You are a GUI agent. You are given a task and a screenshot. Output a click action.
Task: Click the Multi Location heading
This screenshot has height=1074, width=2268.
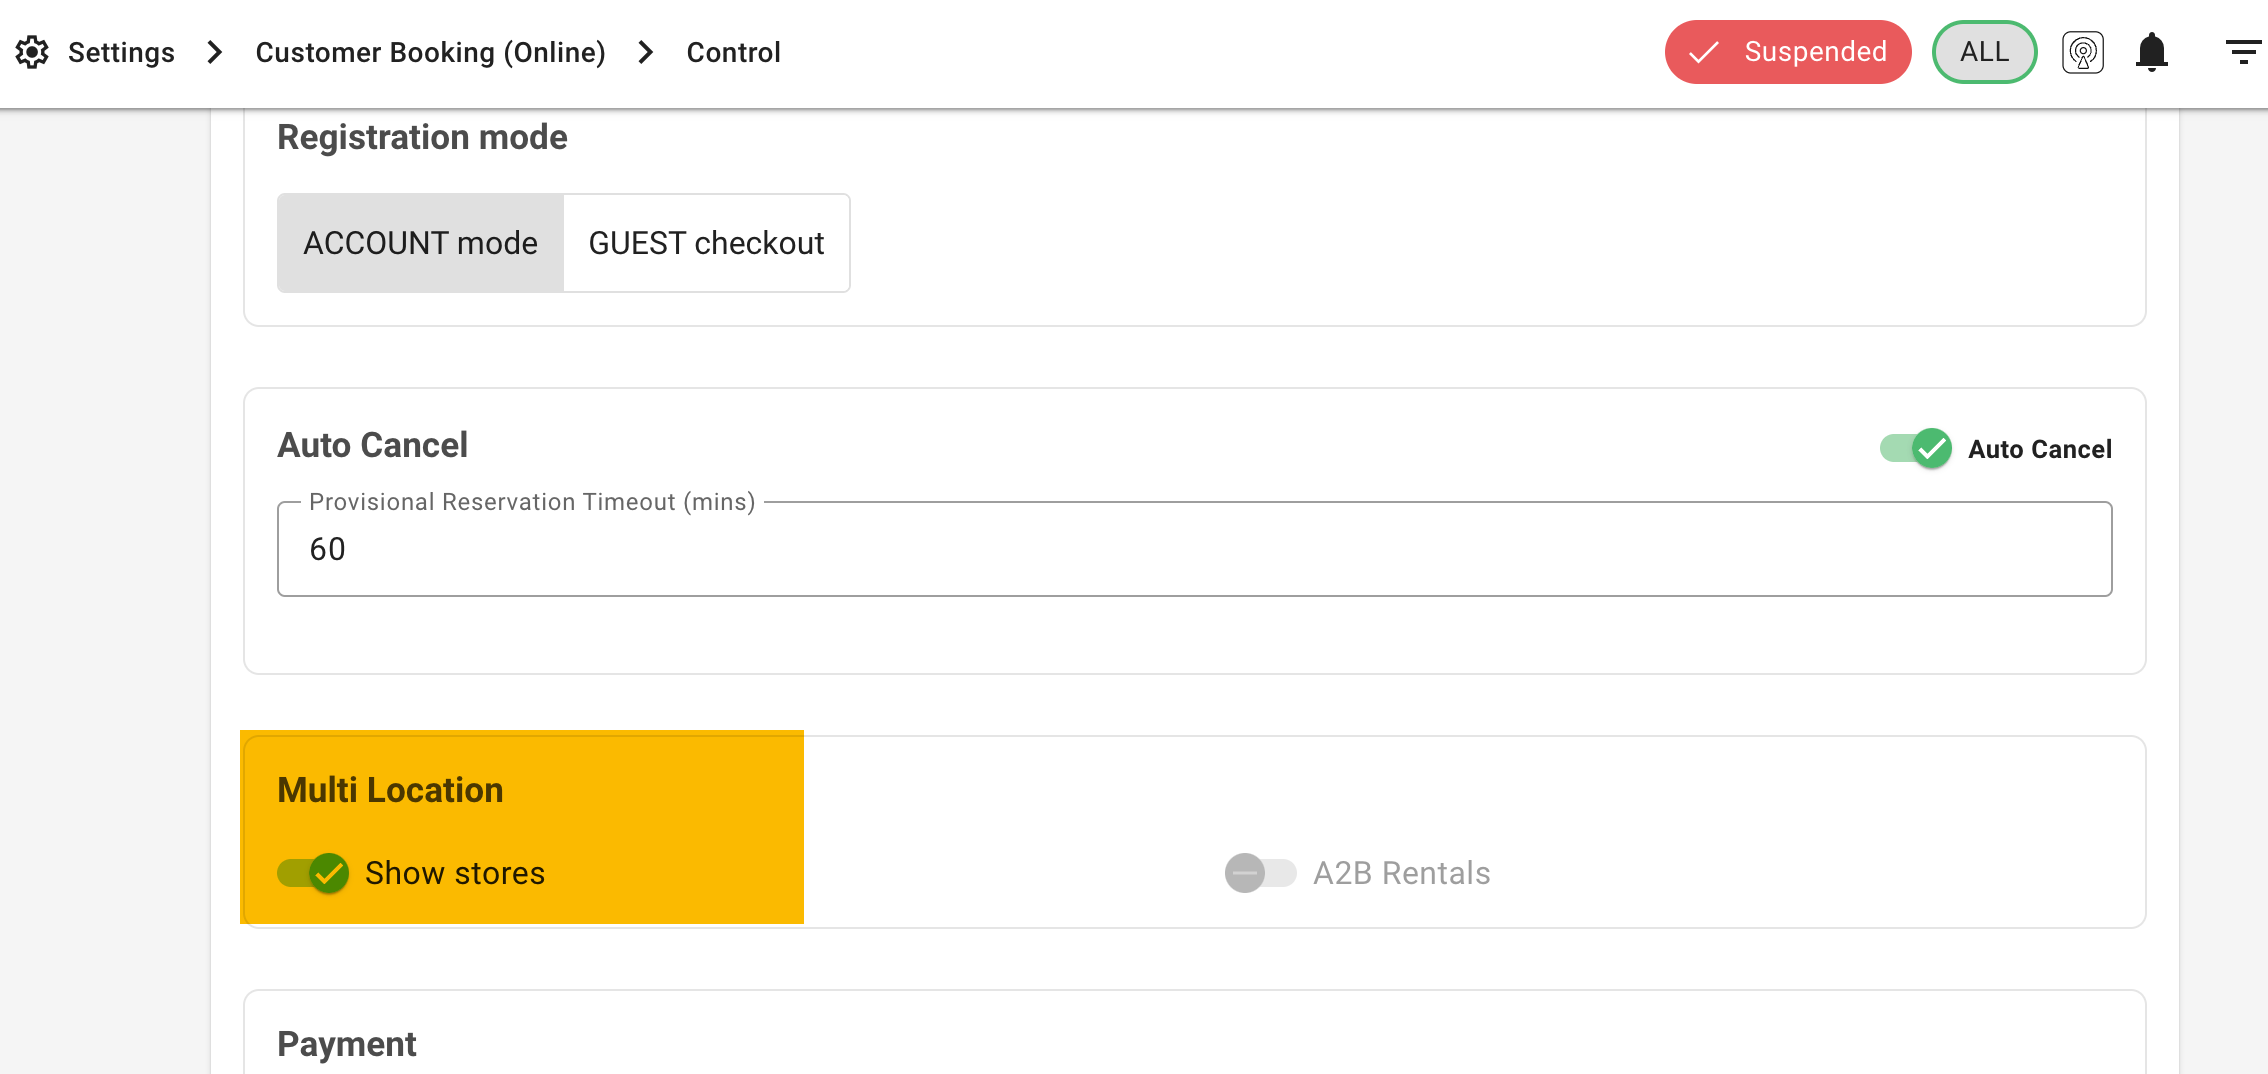click(390, 790)
